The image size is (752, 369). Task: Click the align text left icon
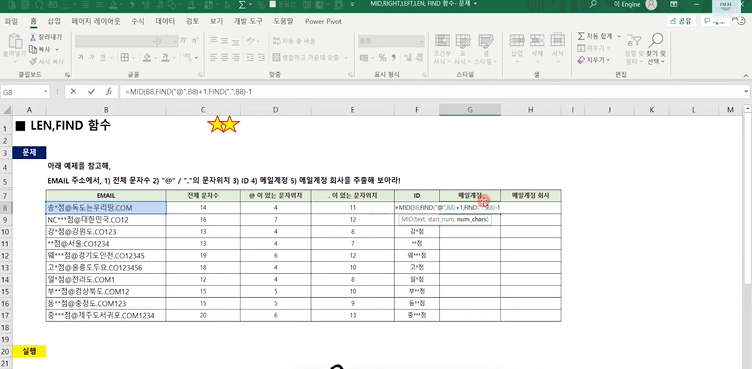(x=214, y=58)
